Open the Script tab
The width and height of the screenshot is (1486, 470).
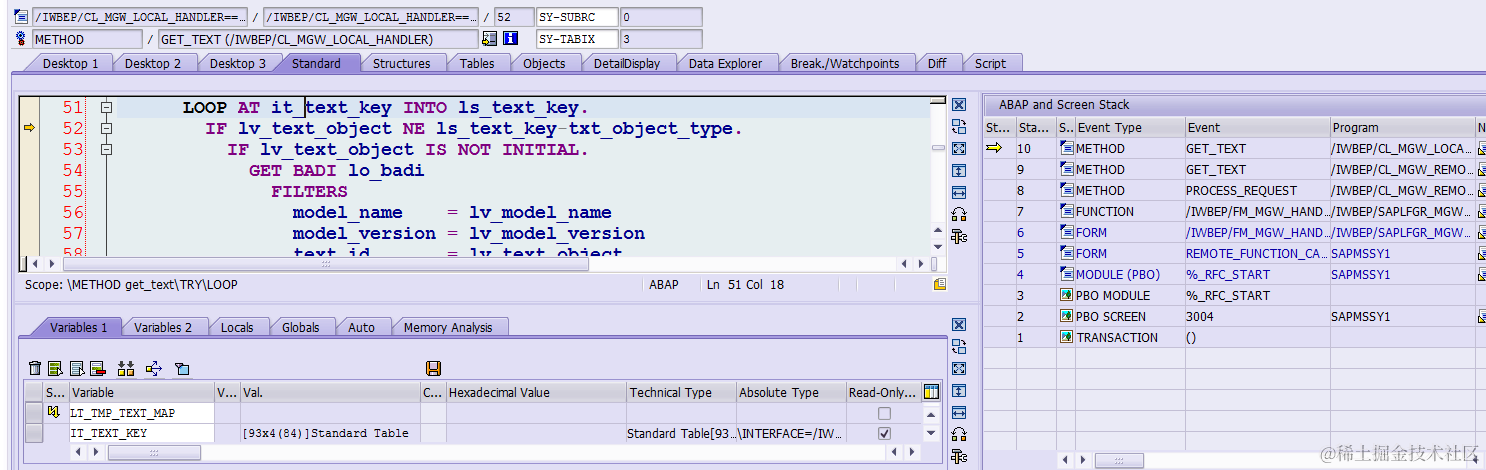990,63
